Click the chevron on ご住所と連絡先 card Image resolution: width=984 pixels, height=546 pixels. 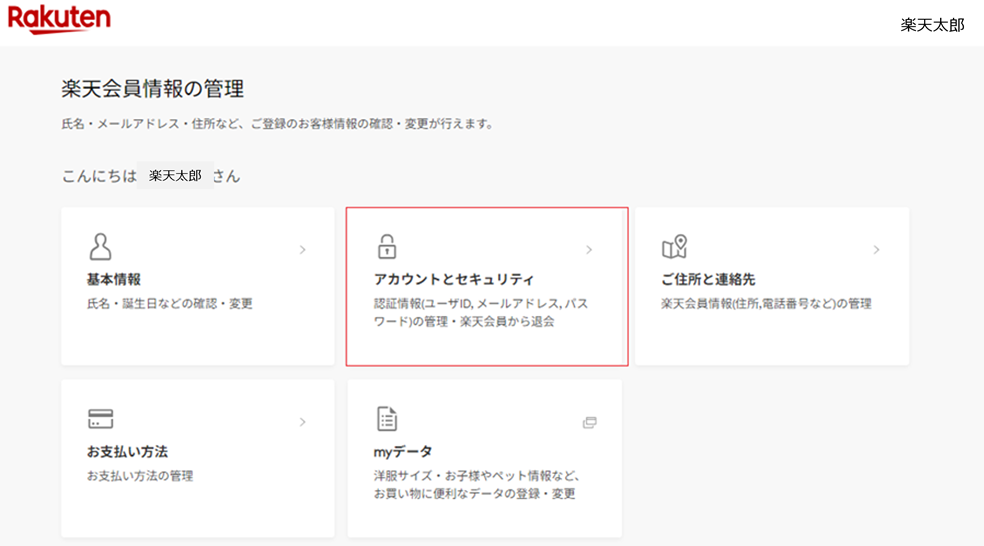(x=876, y=250)
